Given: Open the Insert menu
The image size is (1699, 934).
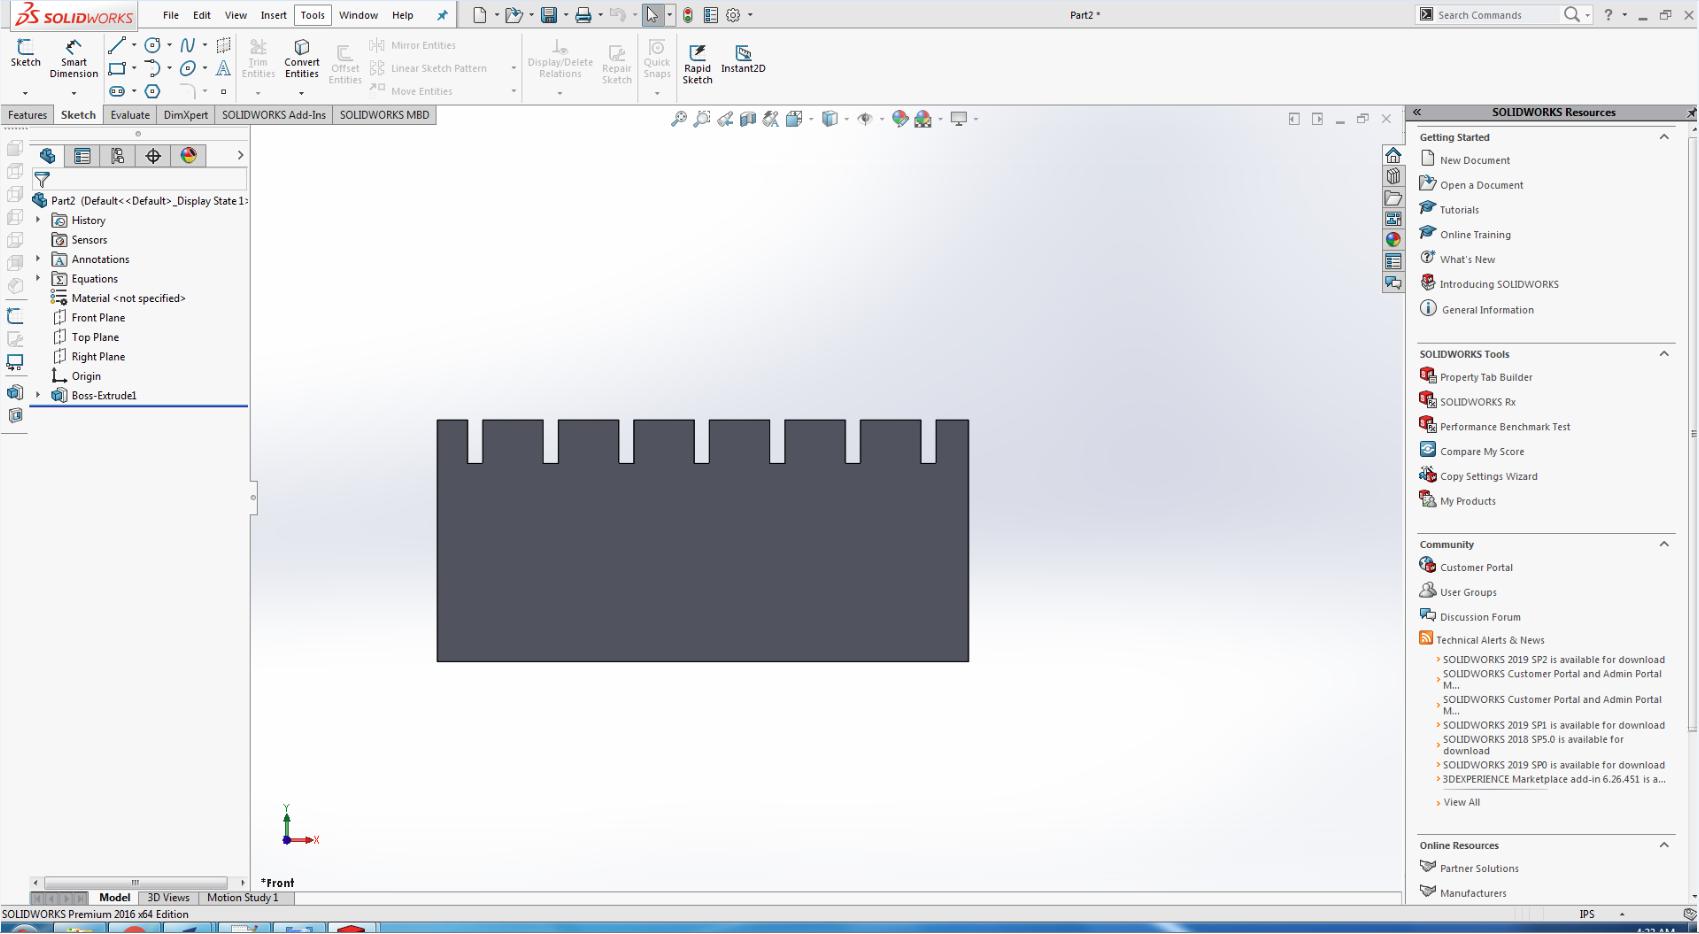Looking at the screenshot, I should (x=273, y=15).
